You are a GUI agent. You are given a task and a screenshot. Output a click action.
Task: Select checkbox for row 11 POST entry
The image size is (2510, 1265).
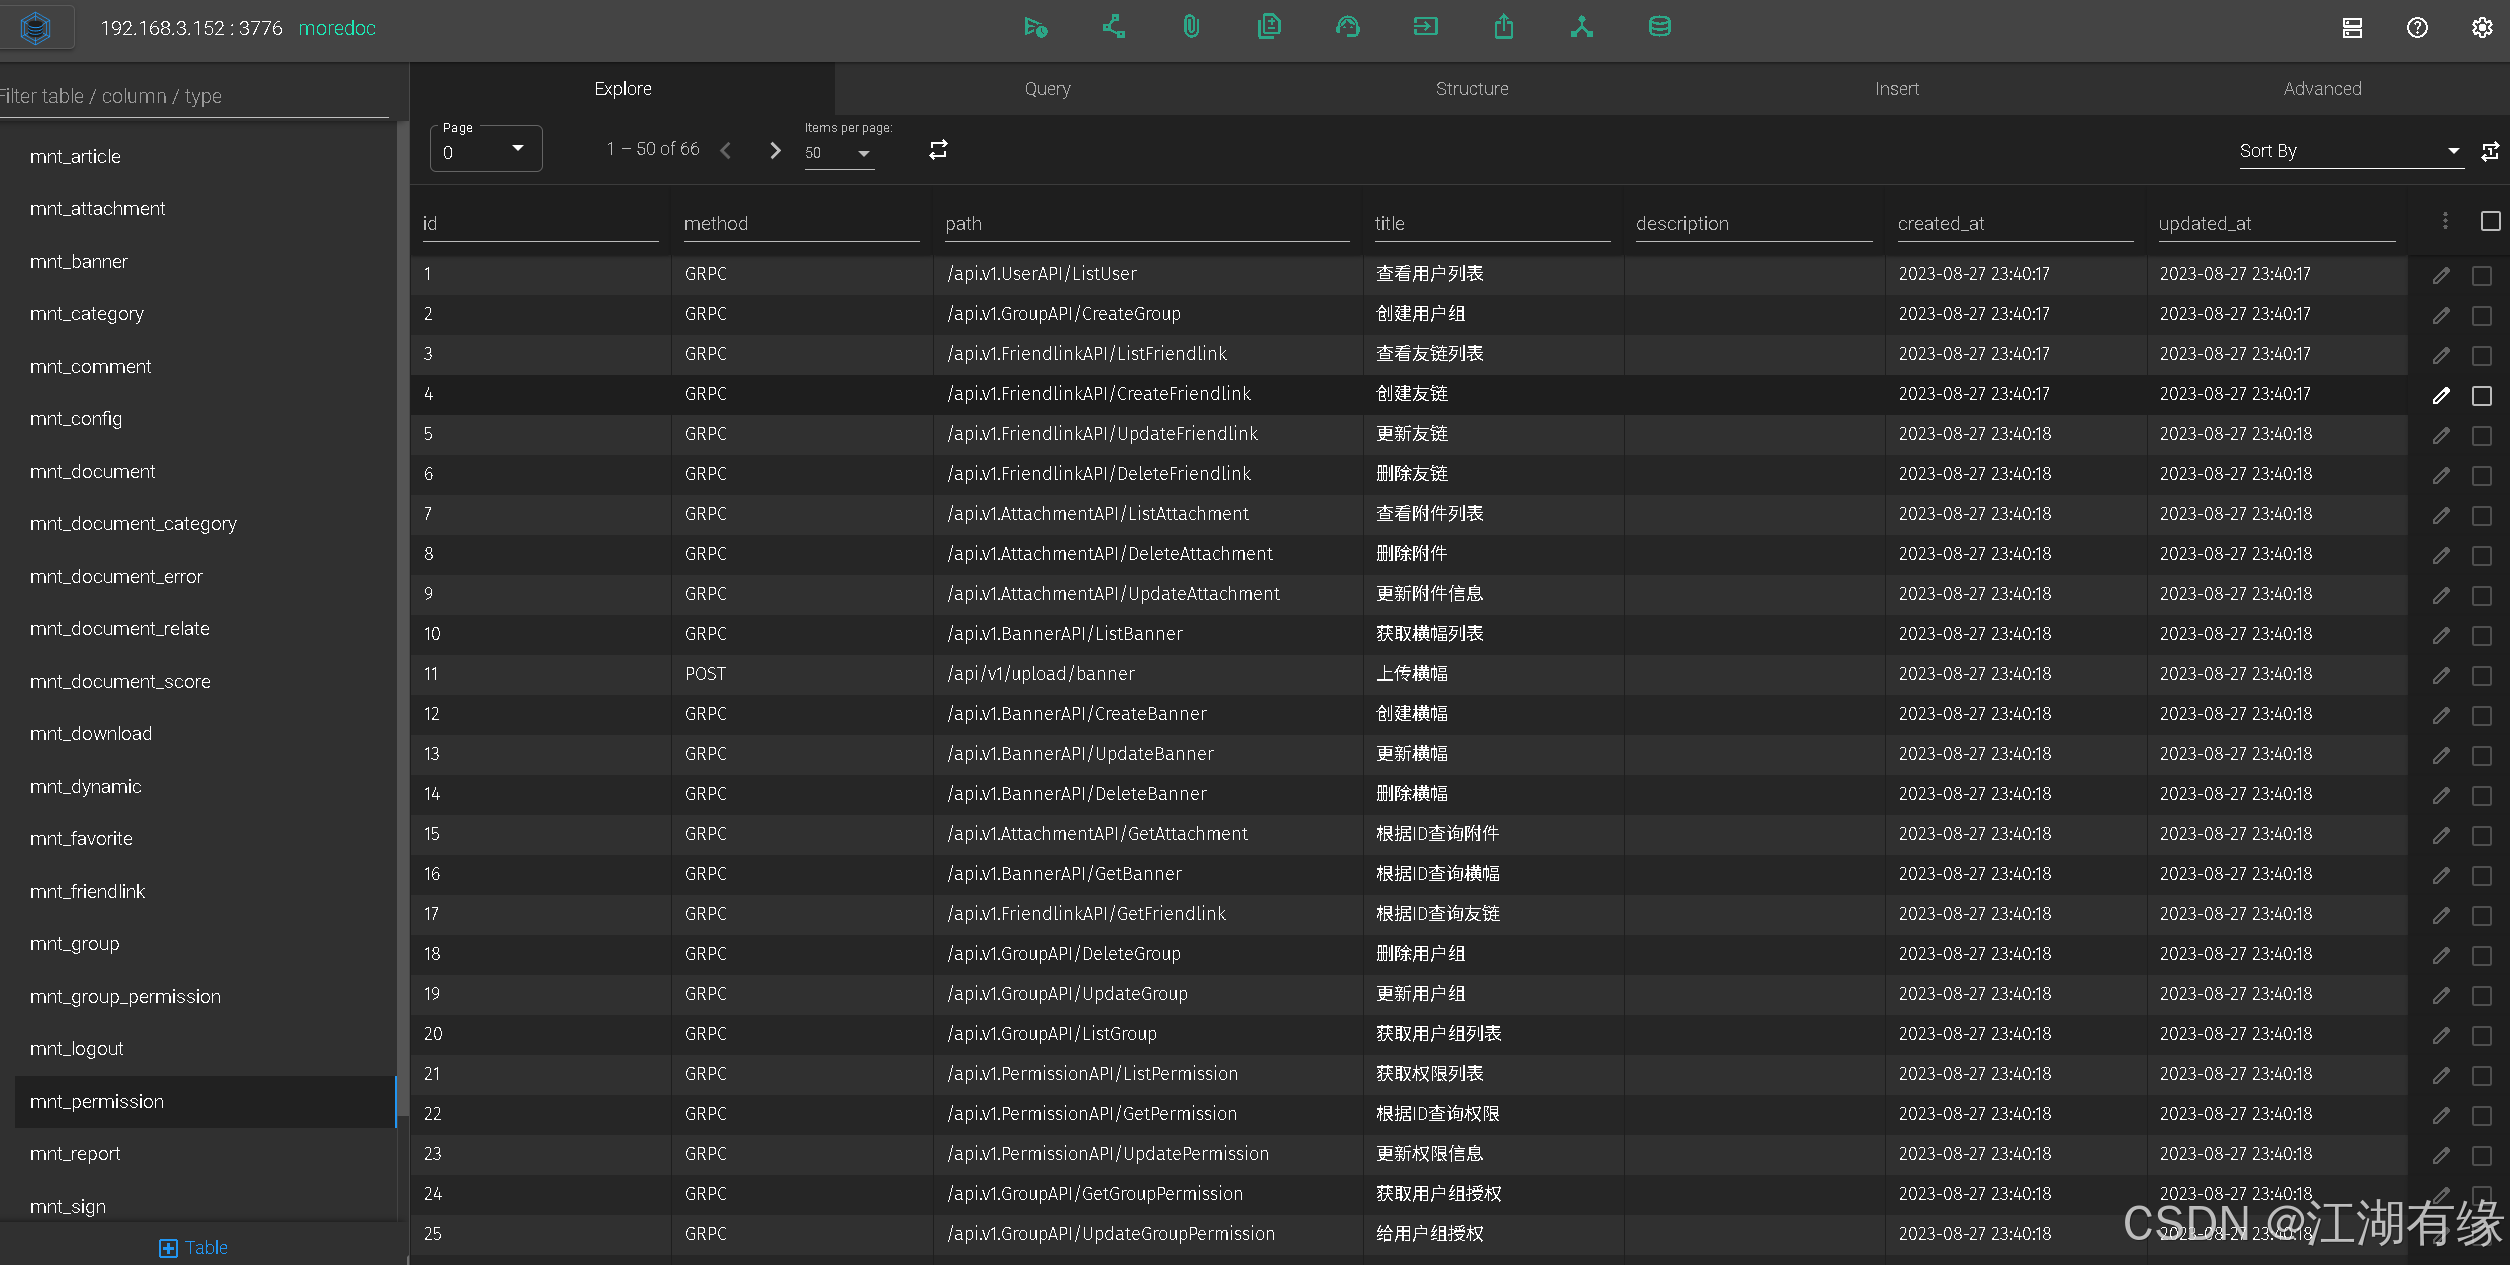(x=2482, y=675)
